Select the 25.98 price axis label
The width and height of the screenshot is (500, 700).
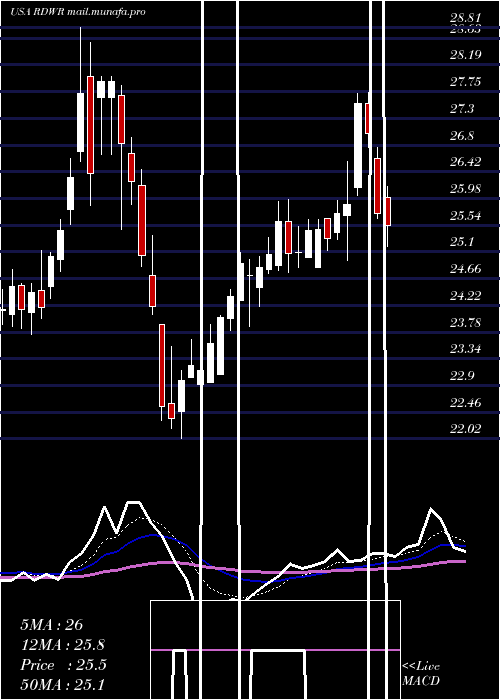[465, 189]
